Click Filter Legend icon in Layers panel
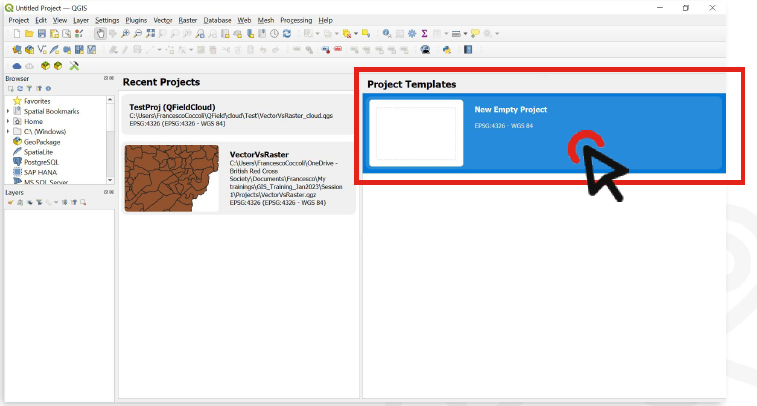This screenshot has width=757, height=406. click(39, 203)
